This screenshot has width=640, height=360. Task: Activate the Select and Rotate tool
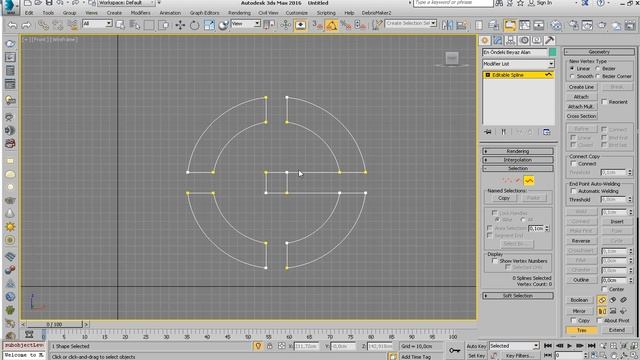[194, 25]
